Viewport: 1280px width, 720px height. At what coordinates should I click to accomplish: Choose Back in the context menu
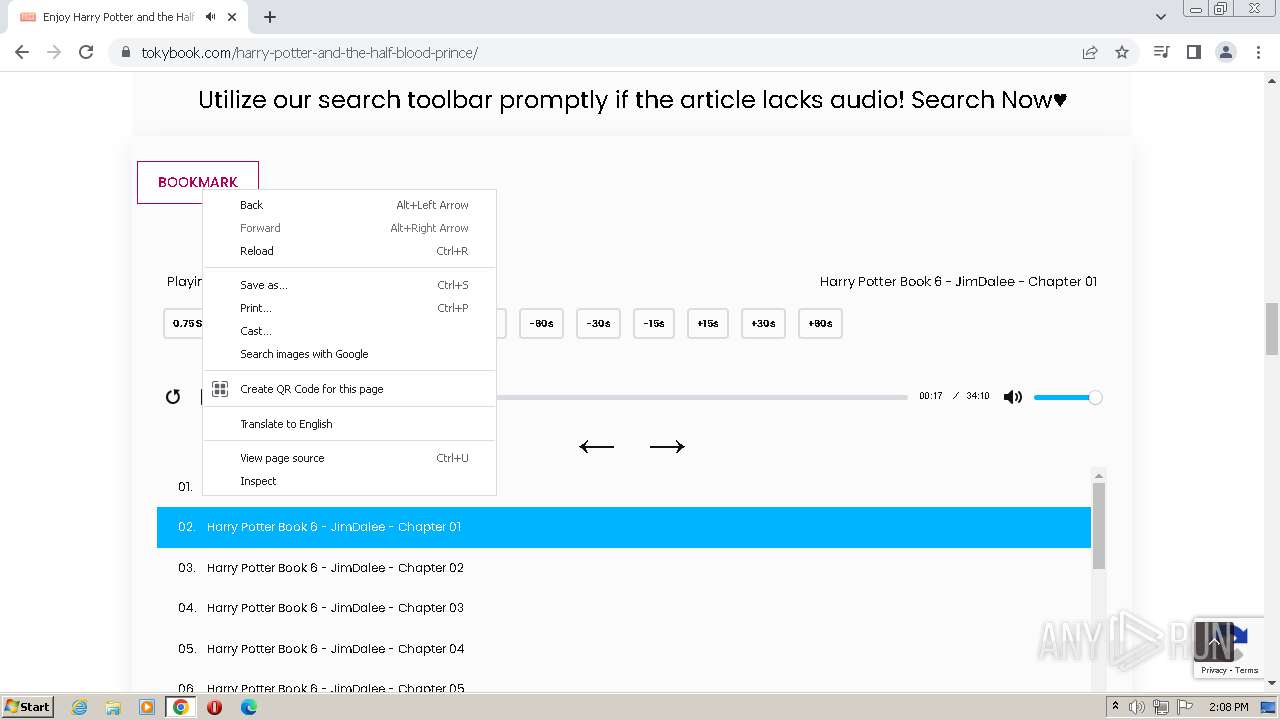[x=349, y=205]
